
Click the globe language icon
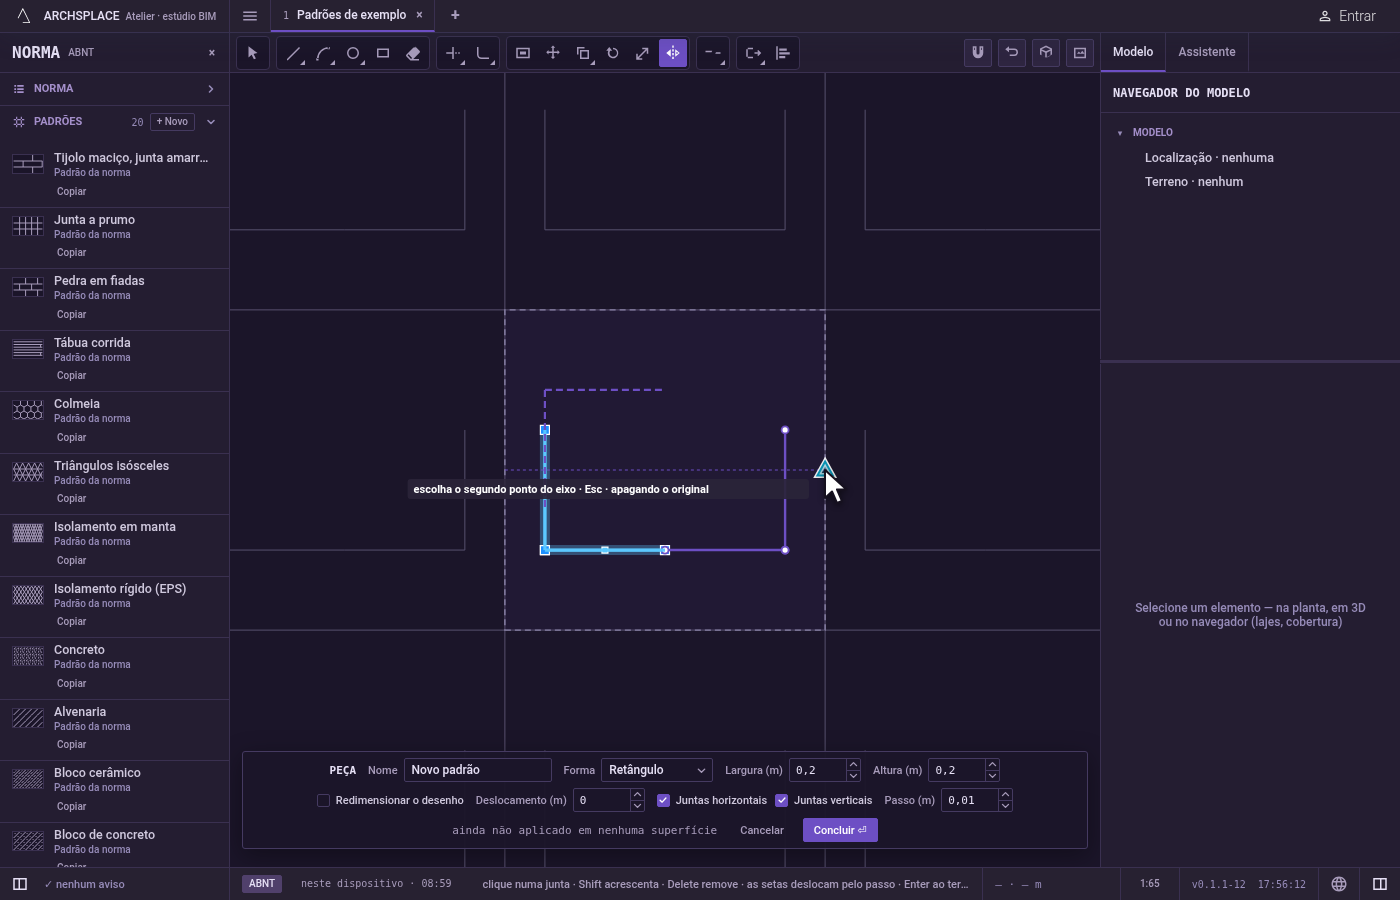[x=1339, y=884]
